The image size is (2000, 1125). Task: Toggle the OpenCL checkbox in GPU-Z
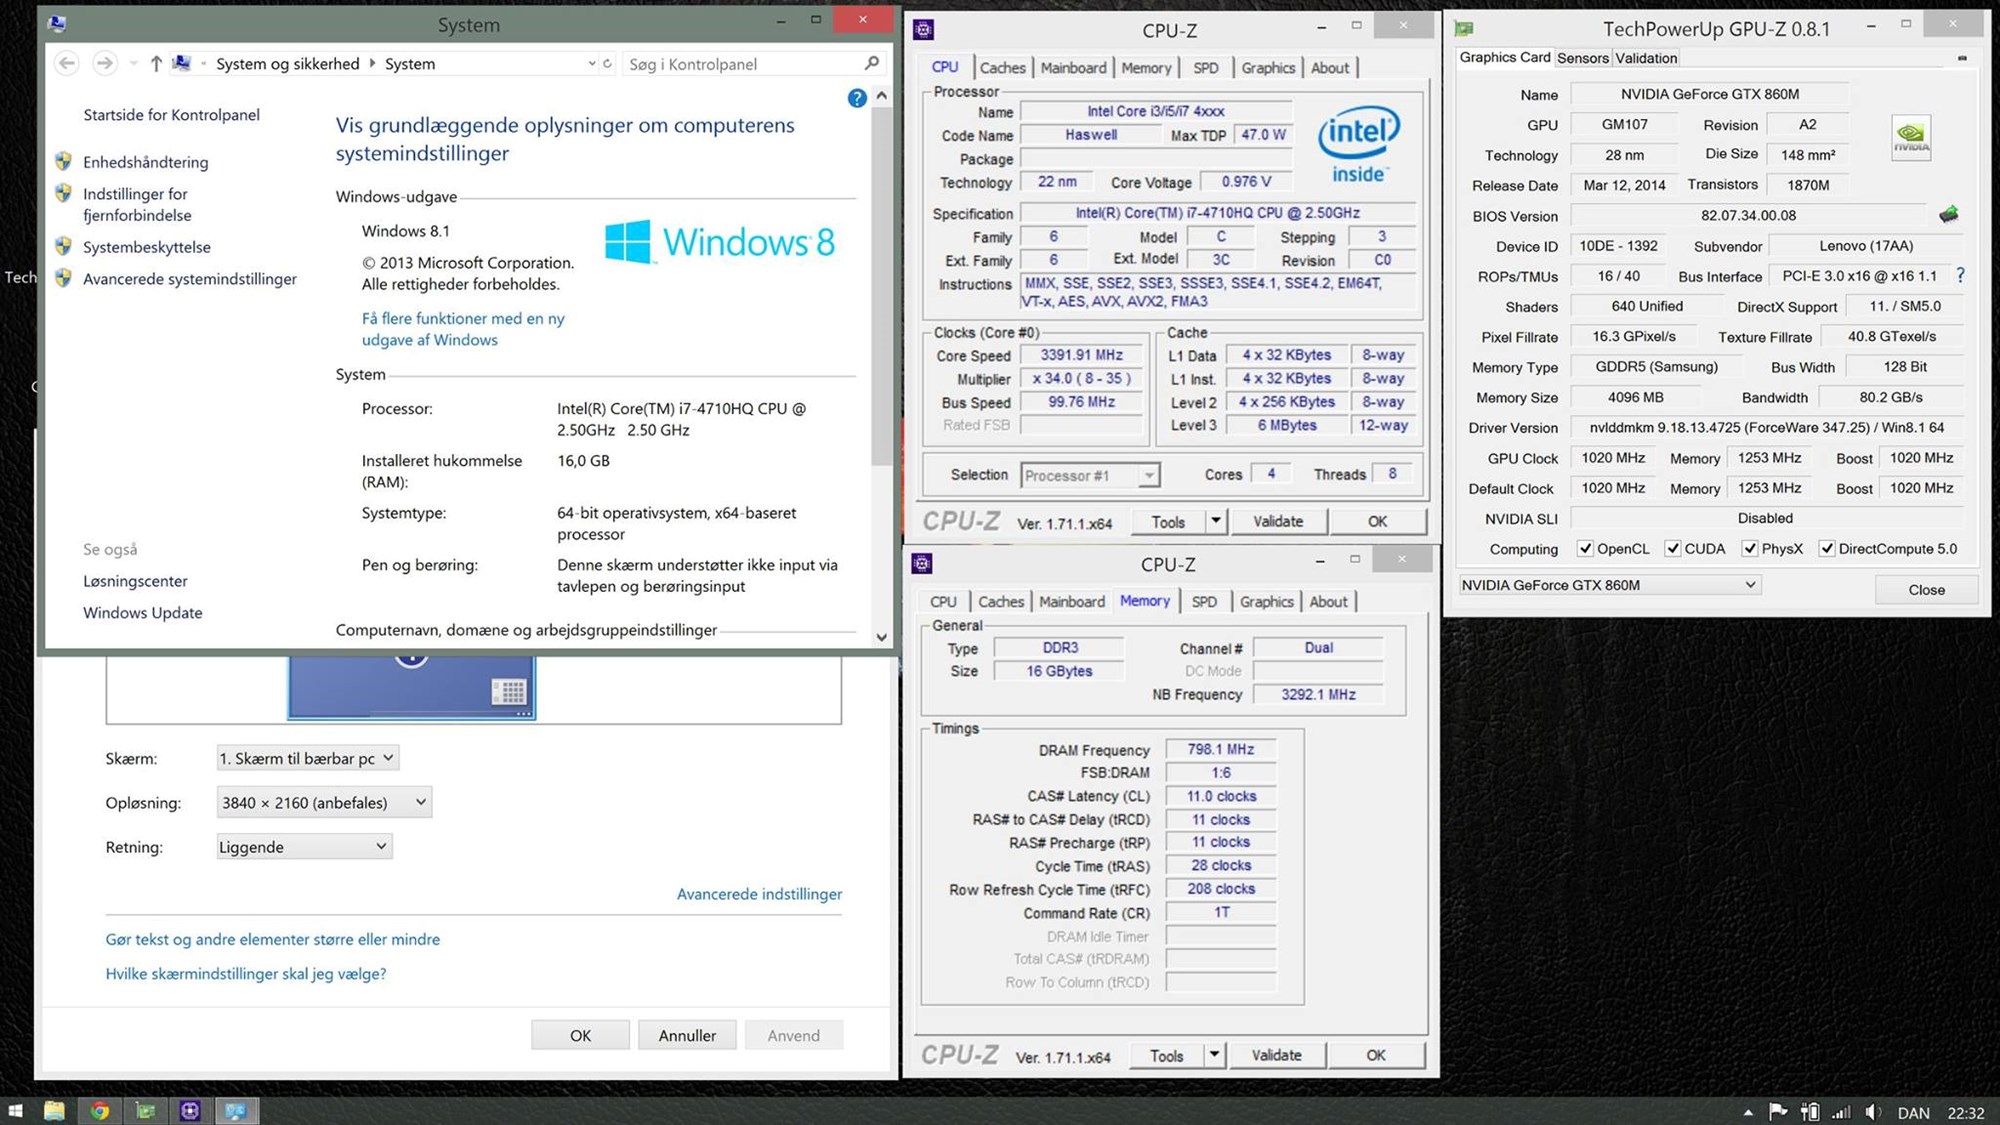[x=1585, y=548]
